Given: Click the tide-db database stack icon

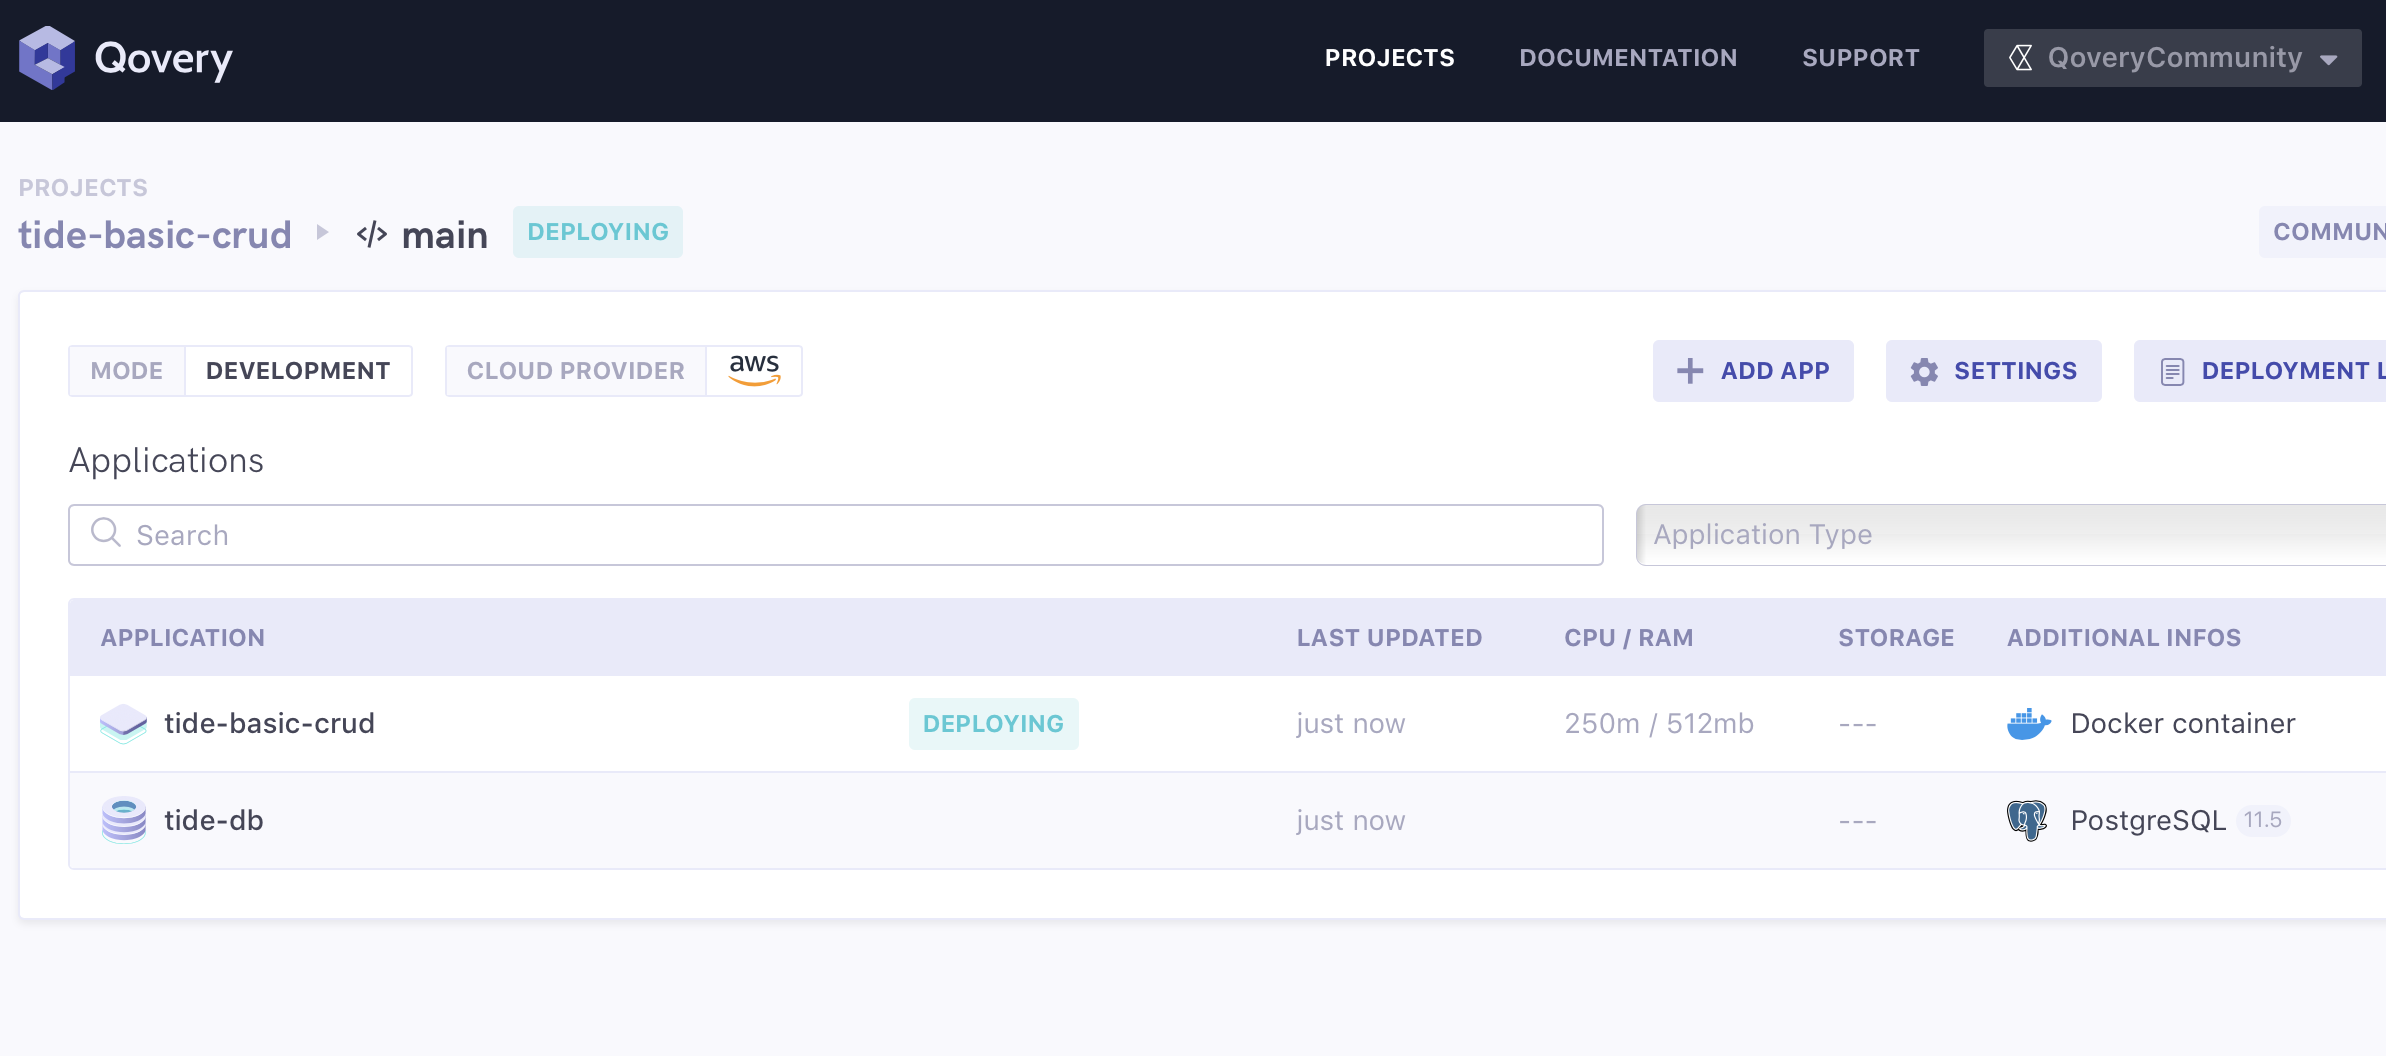Looking at the screenshot, I should (x=124, y=820).
